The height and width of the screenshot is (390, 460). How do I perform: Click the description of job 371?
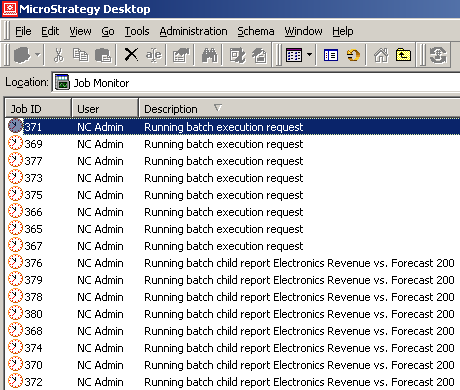[224, 127]
